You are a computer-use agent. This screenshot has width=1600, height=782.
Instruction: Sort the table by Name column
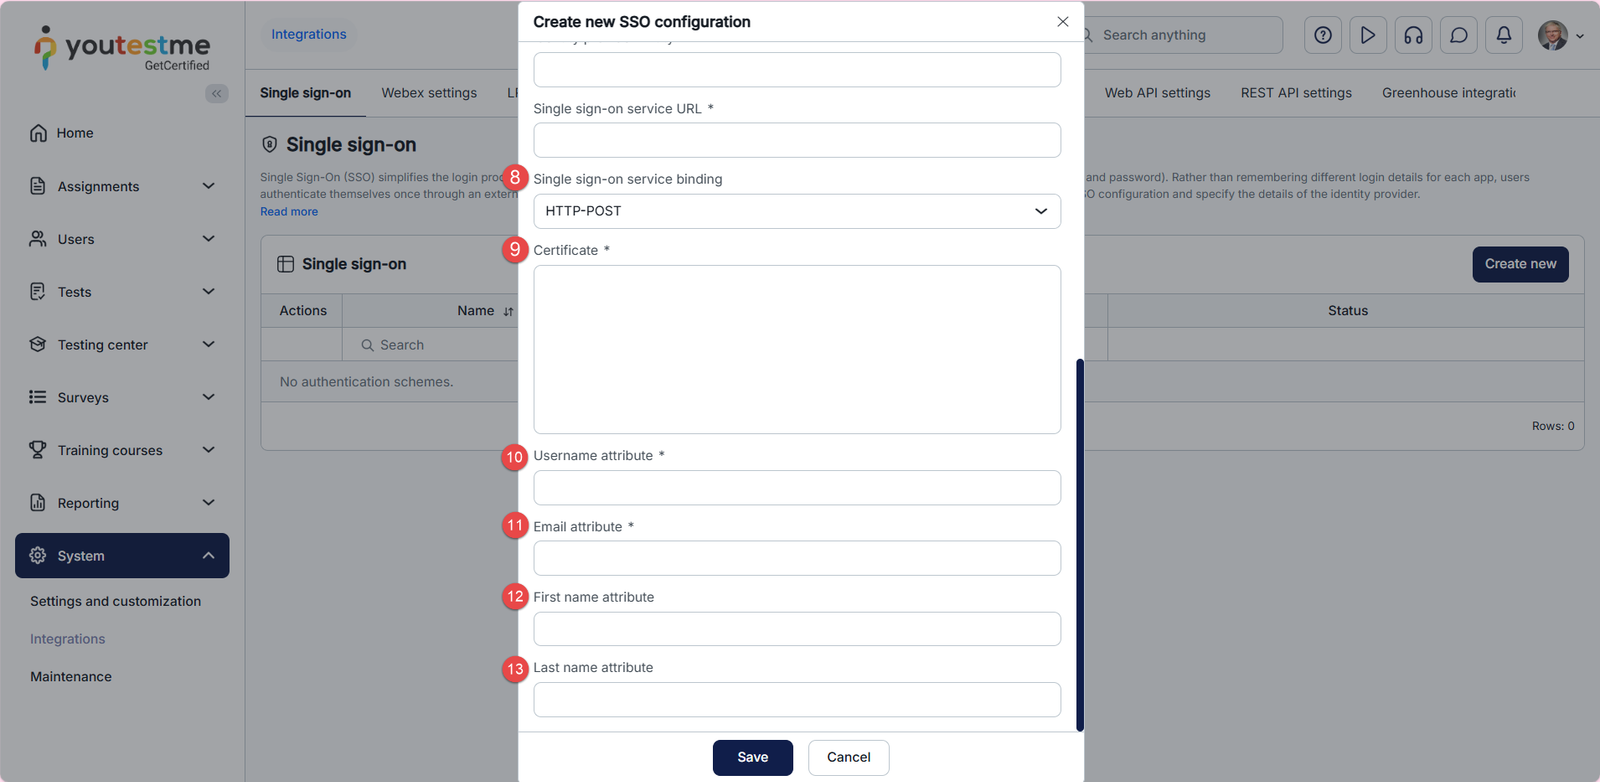[508, 311]
